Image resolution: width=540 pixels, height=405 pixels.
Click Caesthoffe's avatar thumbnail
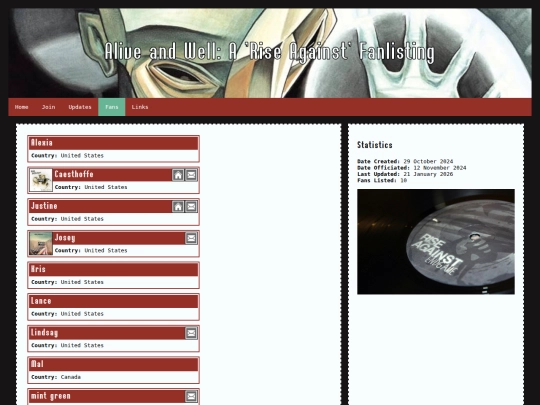pyautogui.click(x=41, y=180)
